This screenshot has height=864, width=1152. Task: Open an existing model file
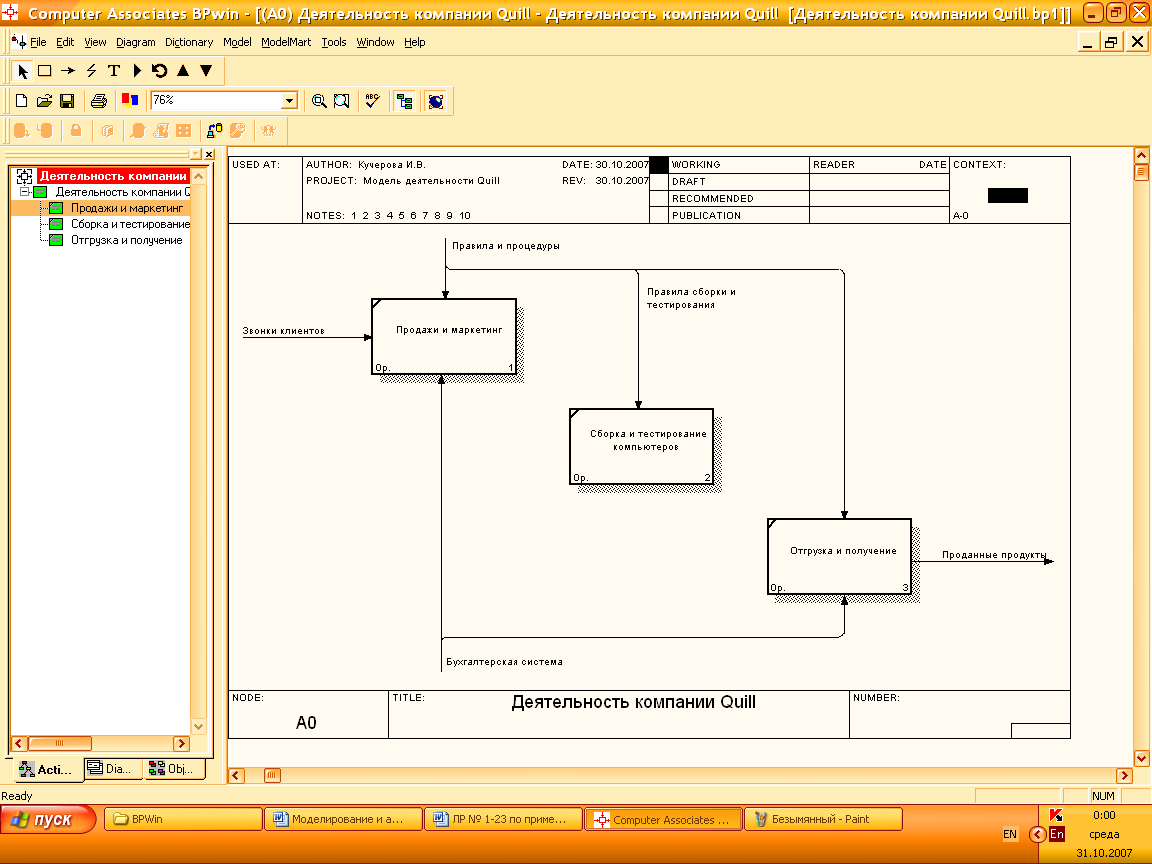[44, 101]
